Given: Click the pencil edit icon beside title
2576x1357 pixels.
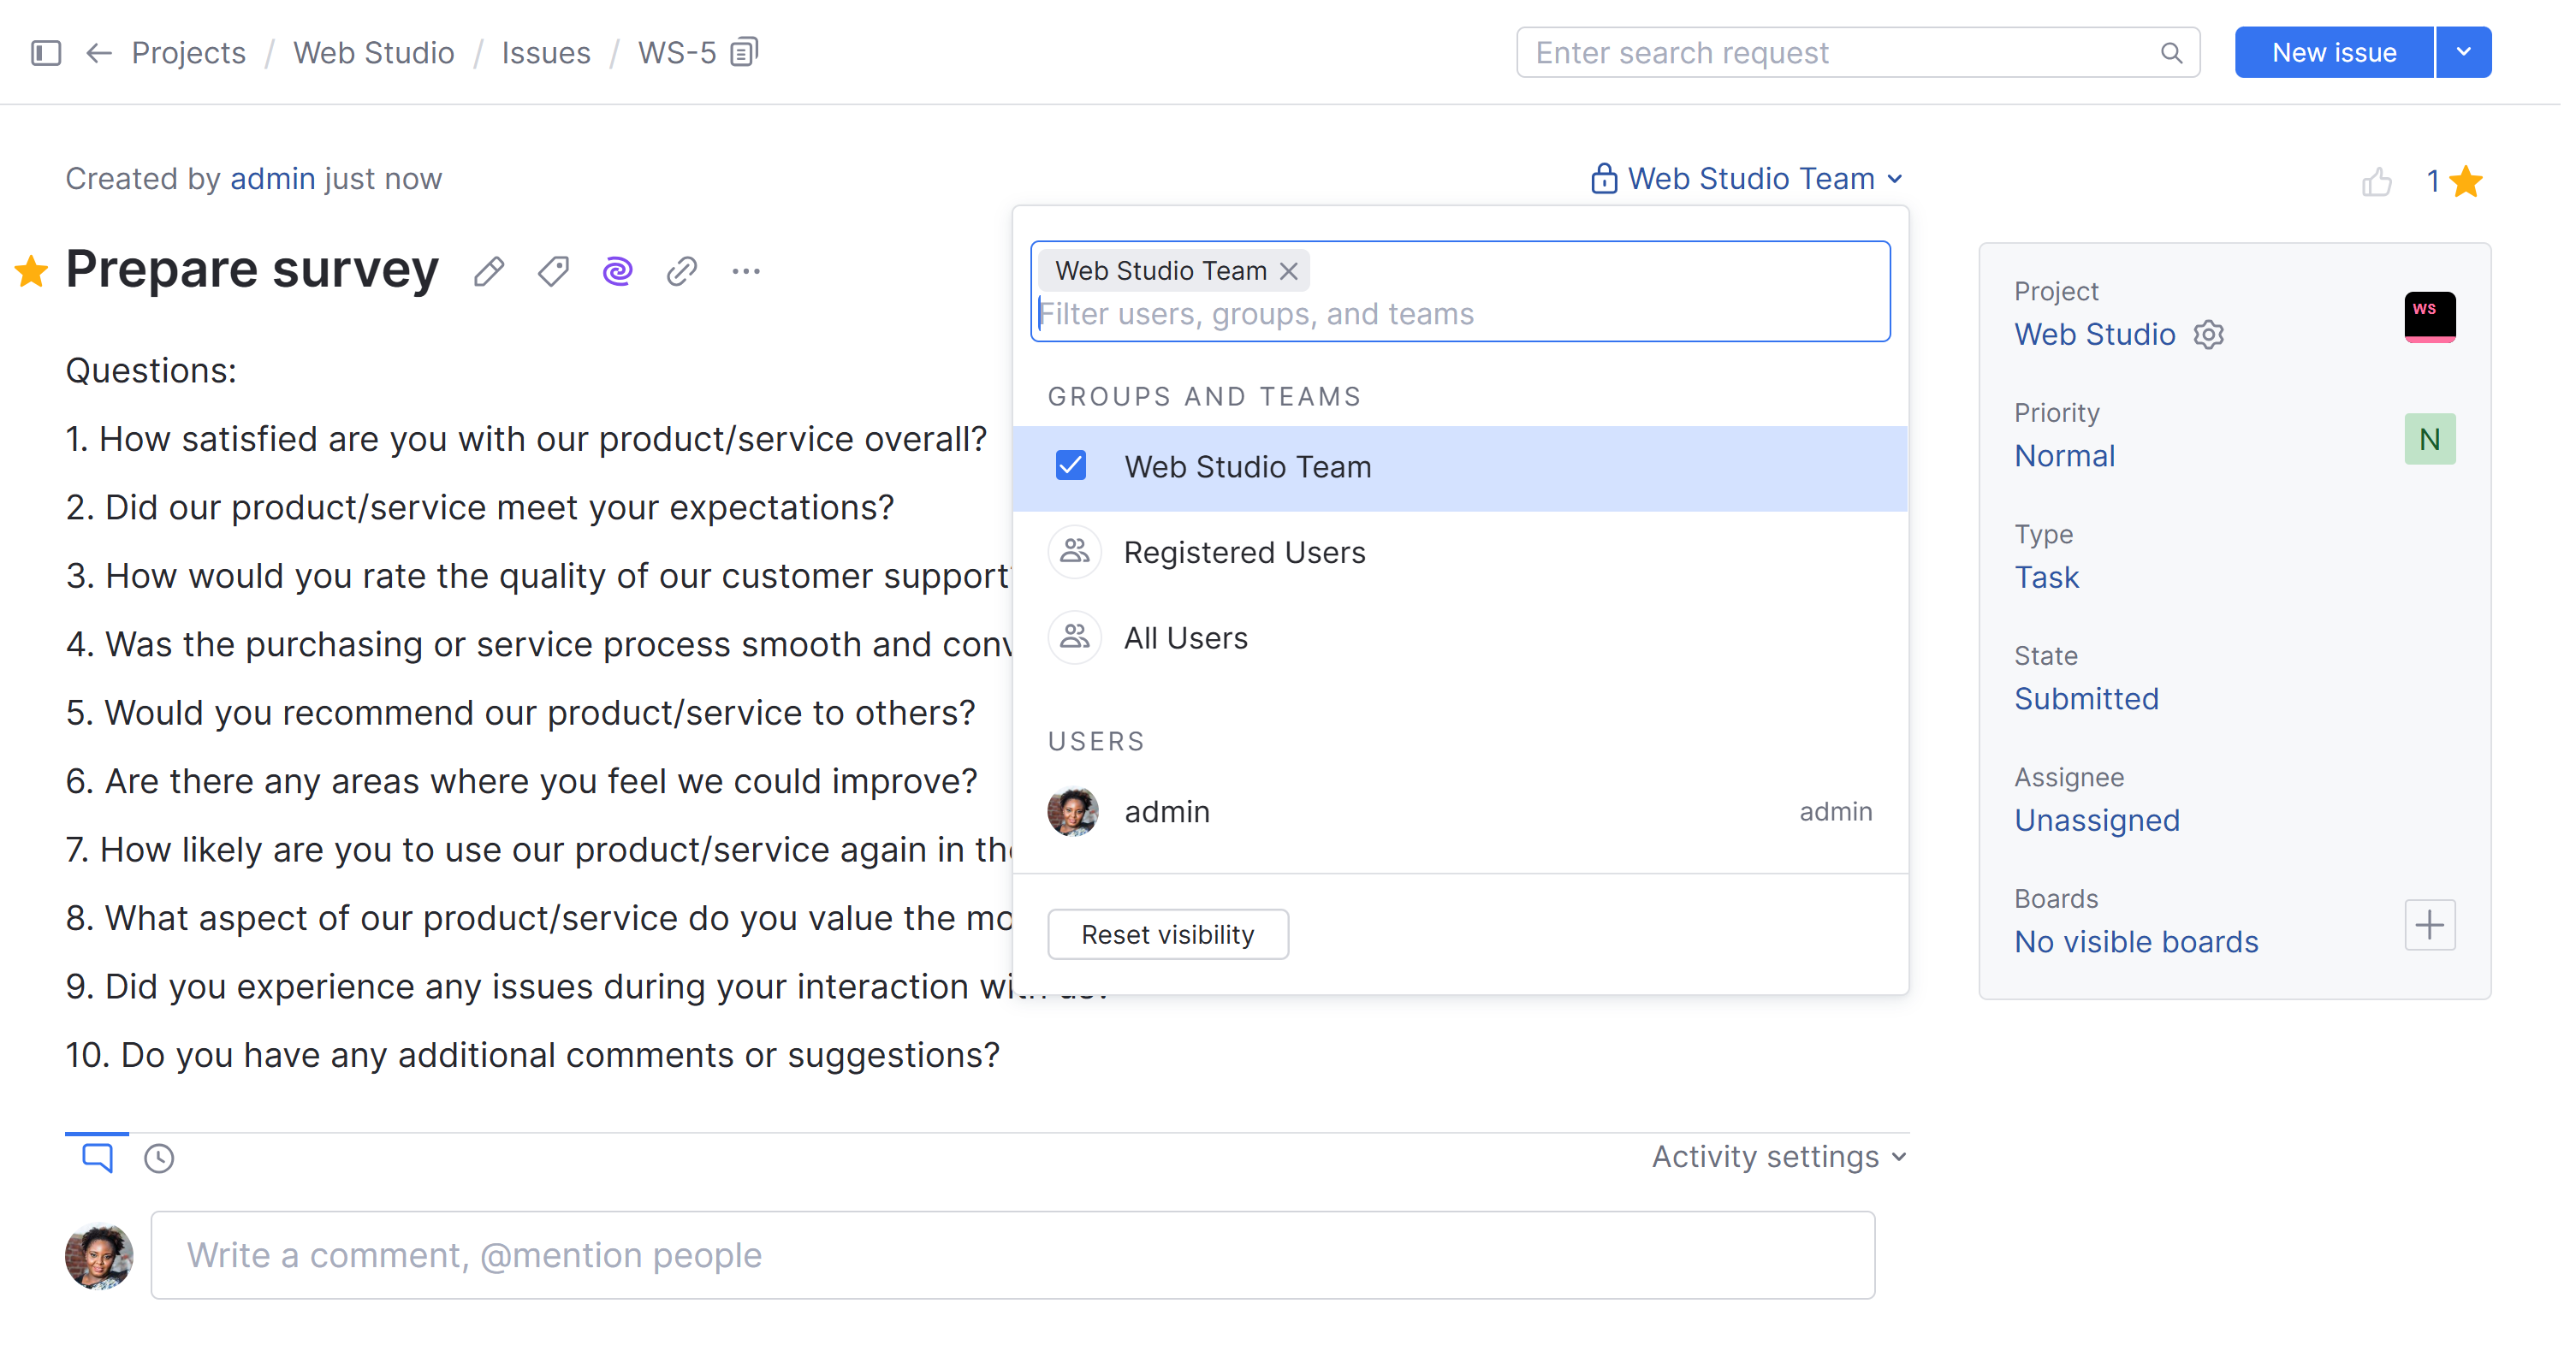Looking at the screenshot, I should [x=489, y=272].
